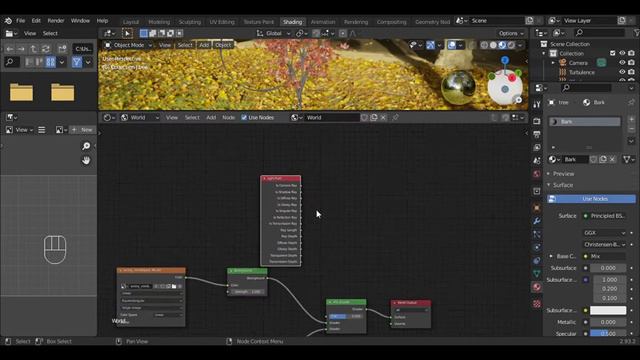The image size is (640, 360).
Task: Click the World datablock name field
Action: click(332, 118)
